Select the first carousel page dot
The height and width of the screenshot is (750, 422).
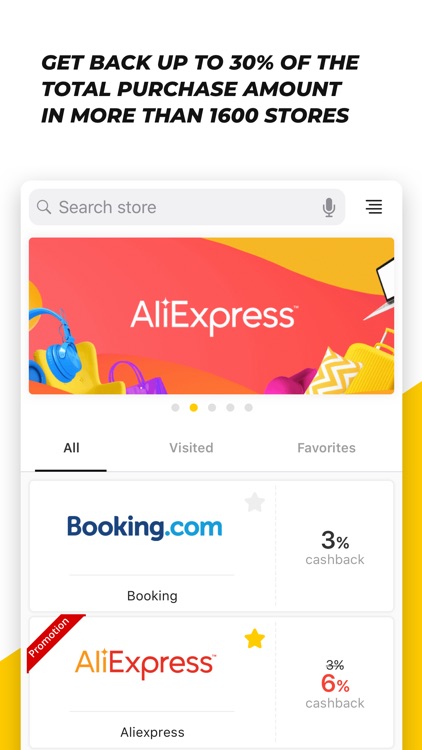176,408
